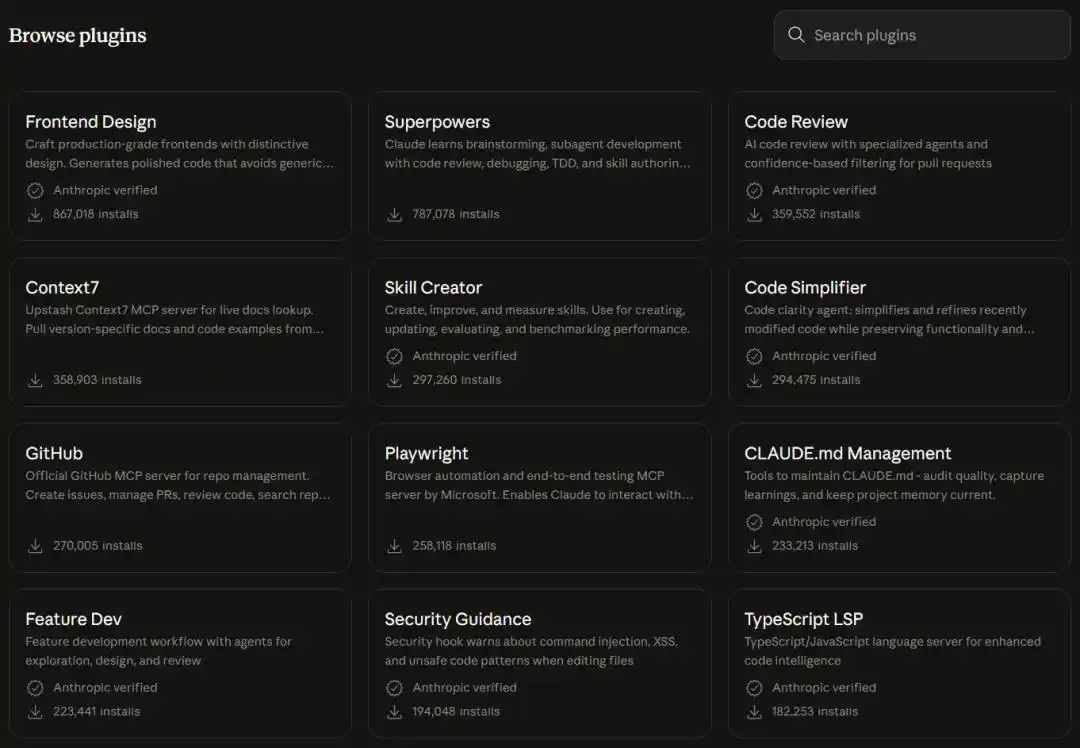Click the '294,475 installs' text

pyautogui.click(x=816, y=380)
